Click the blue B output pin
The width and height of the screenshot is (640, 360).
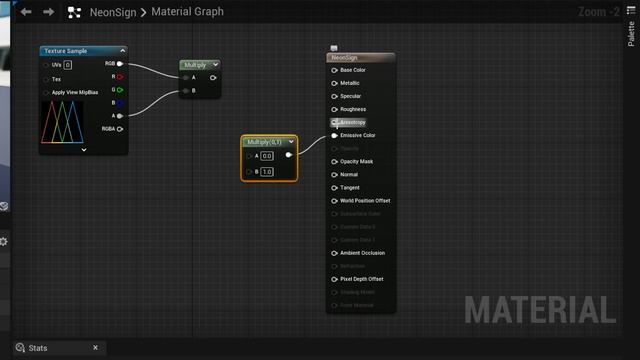click(120, 103)
